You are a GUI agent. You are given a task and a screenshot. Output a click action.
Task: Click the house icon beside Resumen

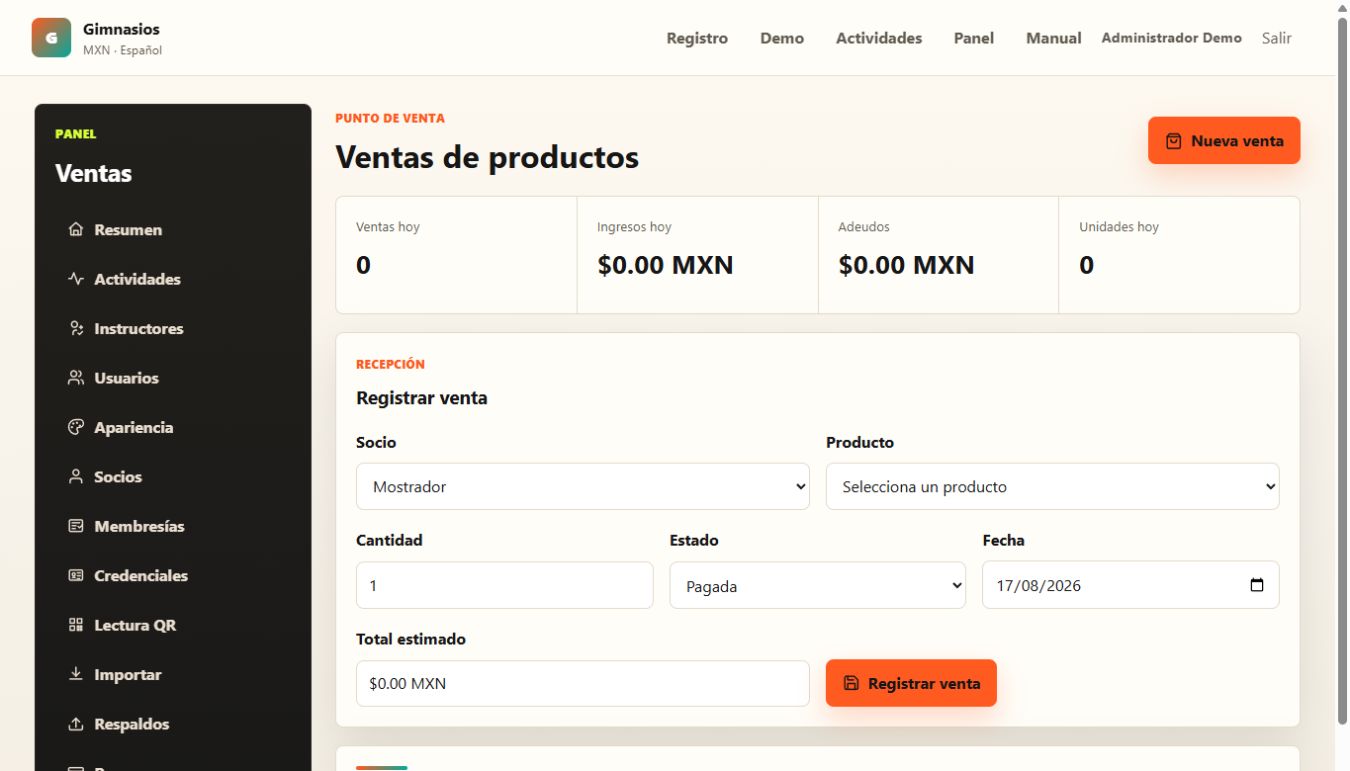(76, 230)
